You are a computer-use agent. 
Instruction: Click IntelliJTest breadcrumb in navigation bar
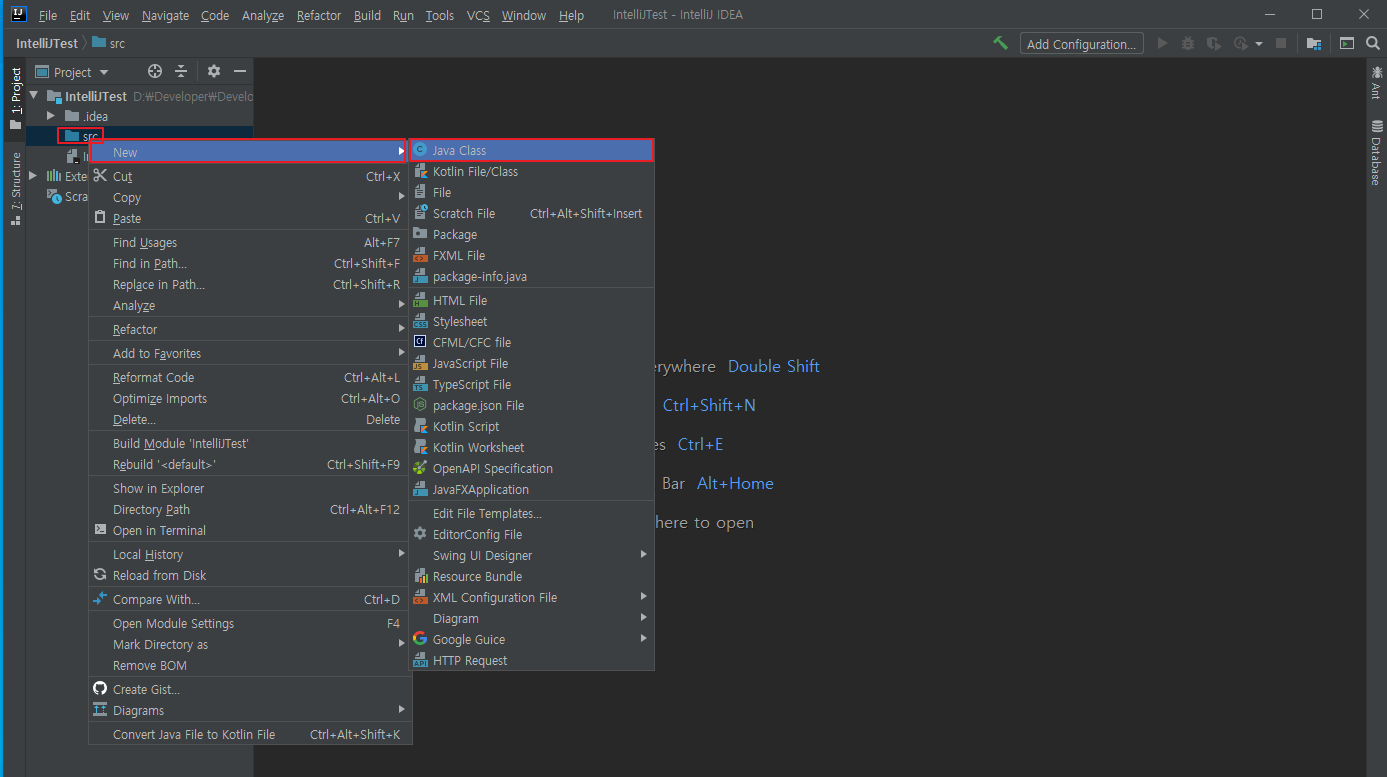(x=47, y=43)
